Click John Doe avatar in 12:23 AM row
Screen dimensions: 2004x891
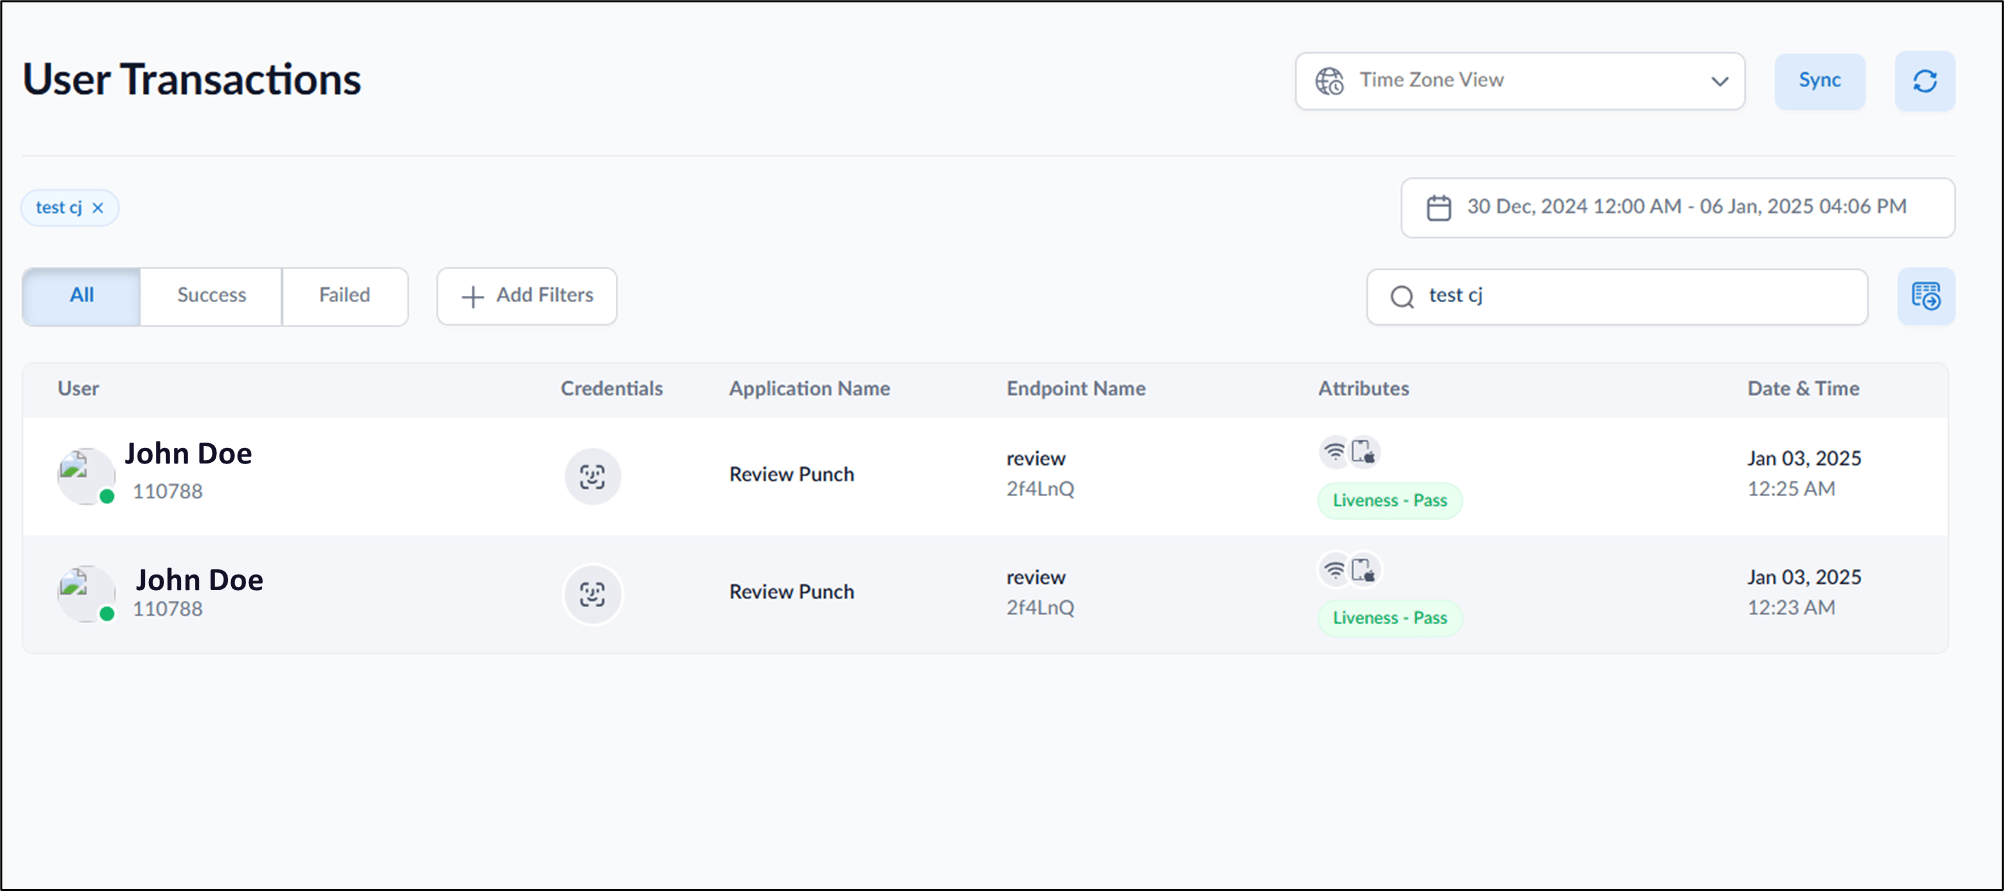[x=86, y=594]
